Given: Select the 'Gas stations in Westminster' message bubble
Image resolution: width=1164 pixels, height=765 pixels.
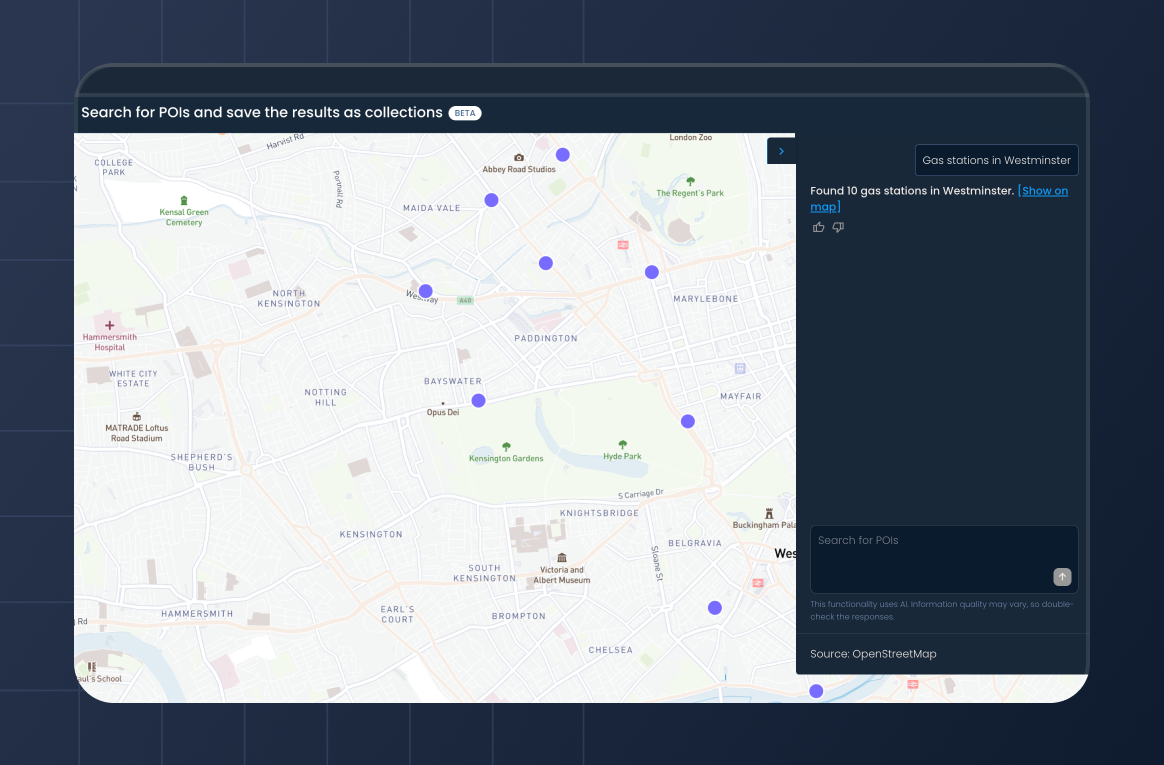Looking at the screenshot, I should [996, 160].
